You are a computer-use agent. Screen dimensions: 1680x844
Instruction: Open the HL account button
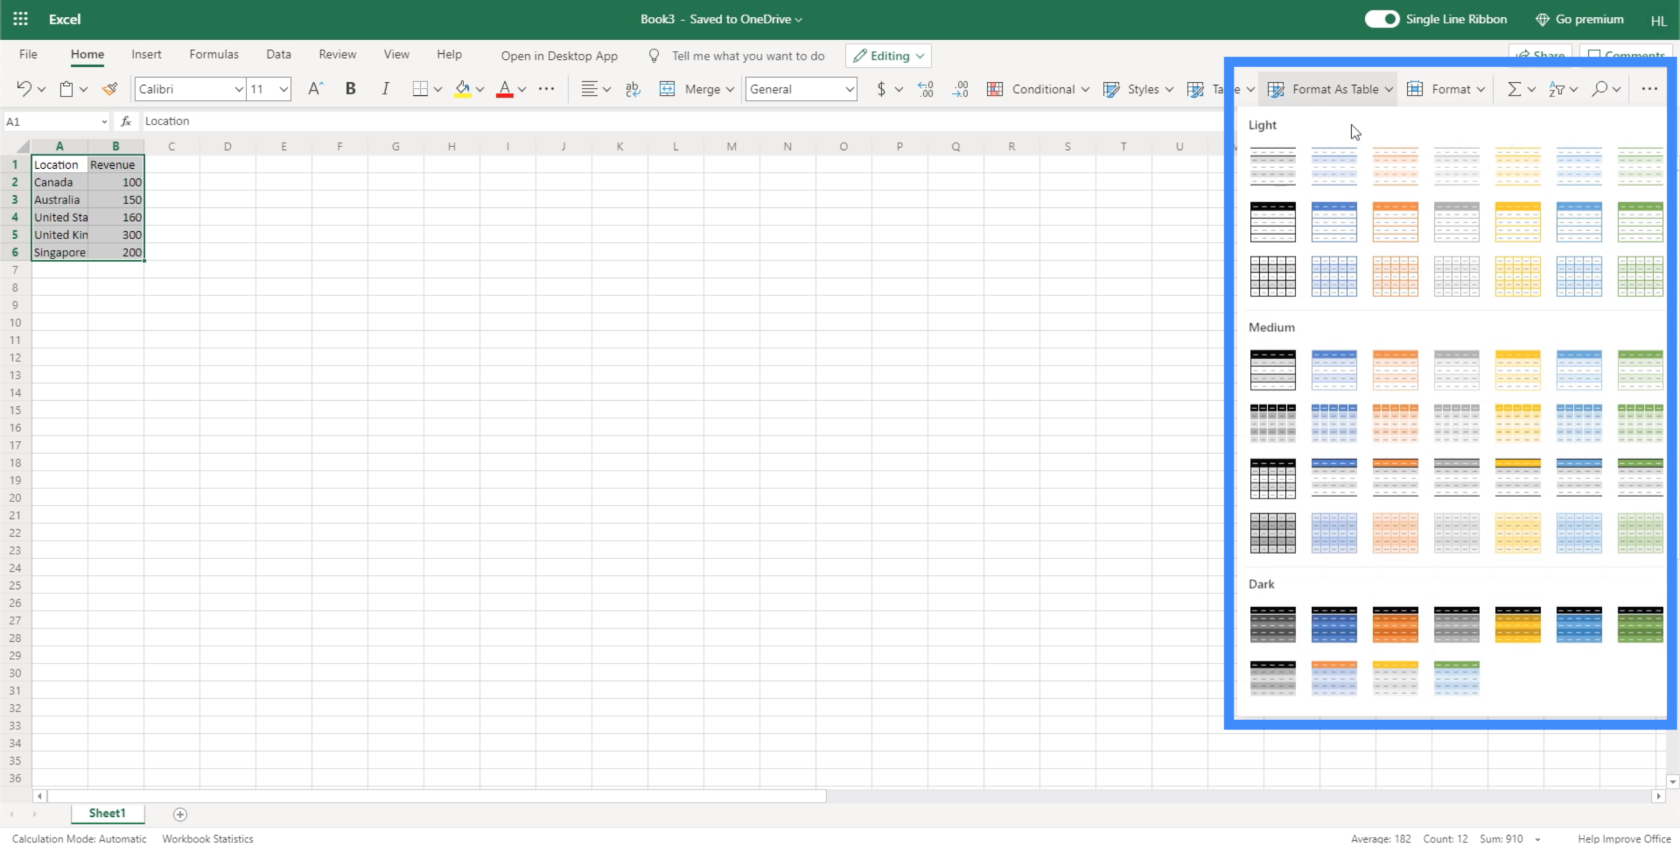tap(1658, 20)
